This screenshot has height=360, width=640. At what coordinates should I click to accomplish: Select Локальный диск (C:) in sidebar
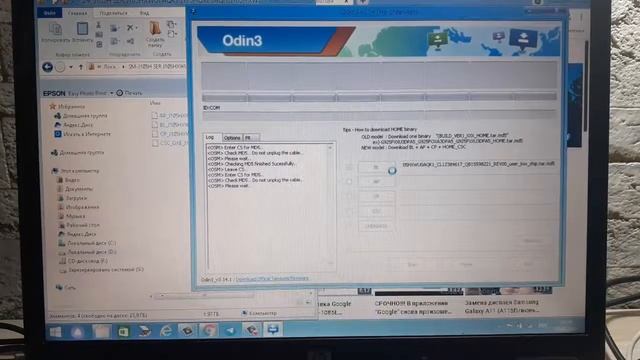87,243
